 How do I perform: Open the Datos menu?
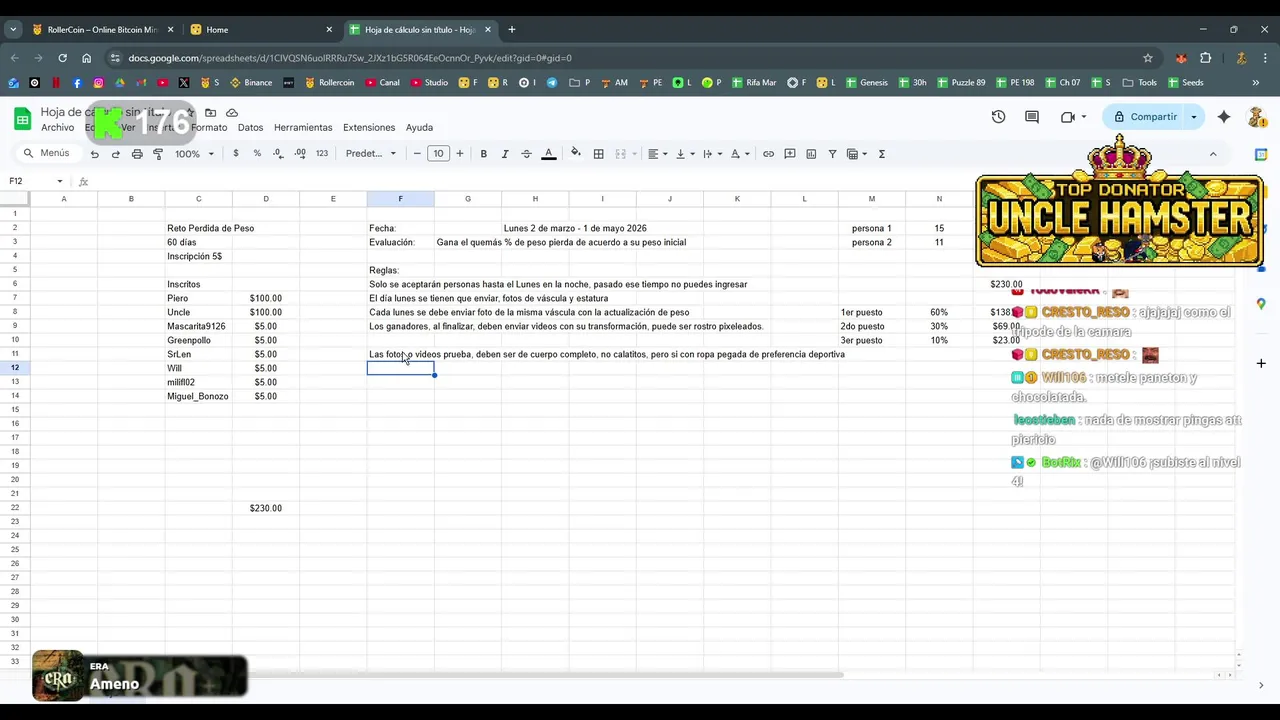pos(250,128)
